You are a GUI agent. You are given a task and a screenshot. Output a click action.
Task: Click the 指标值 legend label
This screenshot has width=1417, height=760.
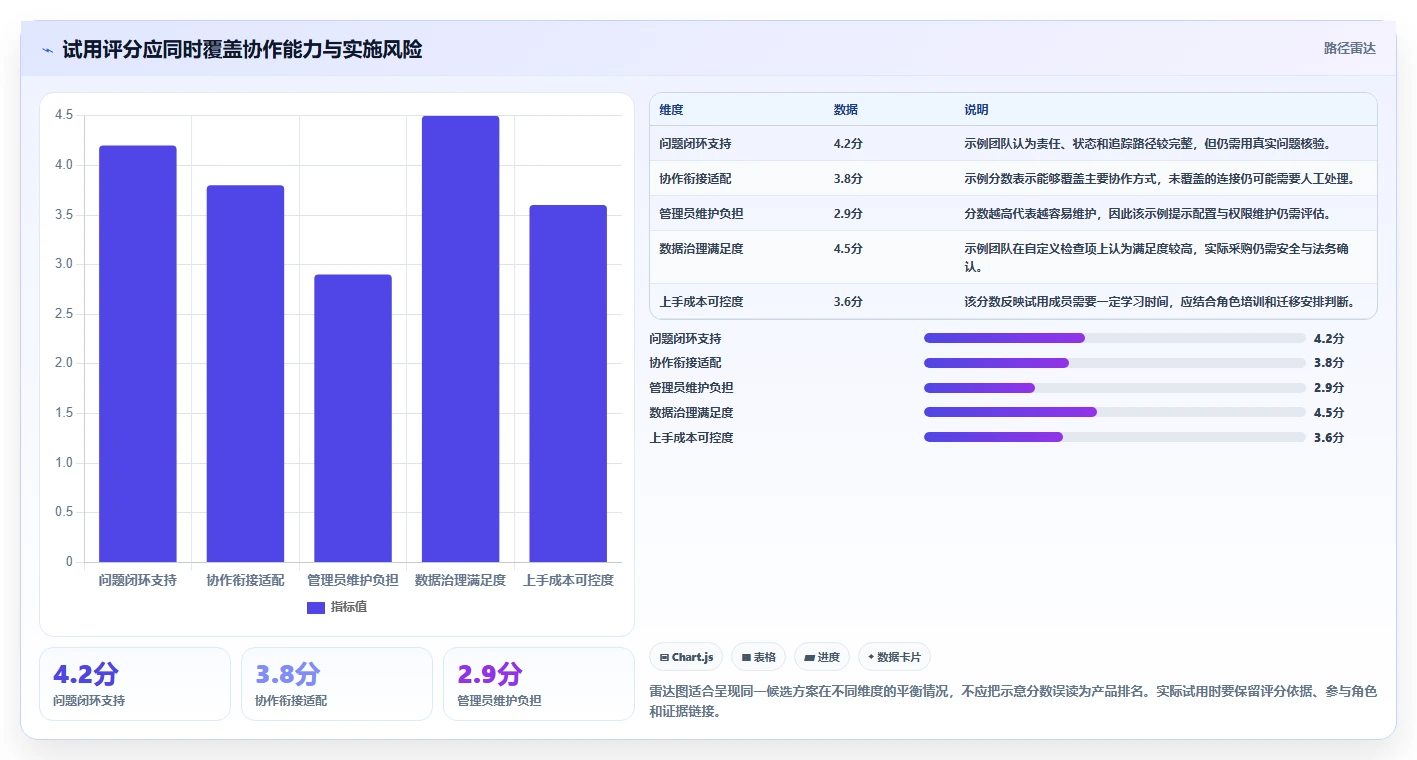[349, 607]
